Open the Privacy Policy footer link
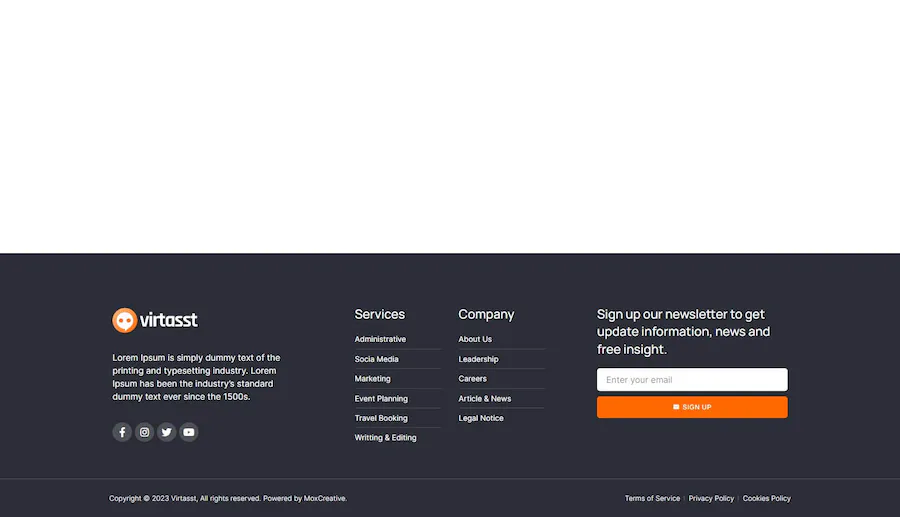Viewport: 900px width, 517px height. [711, 498]
